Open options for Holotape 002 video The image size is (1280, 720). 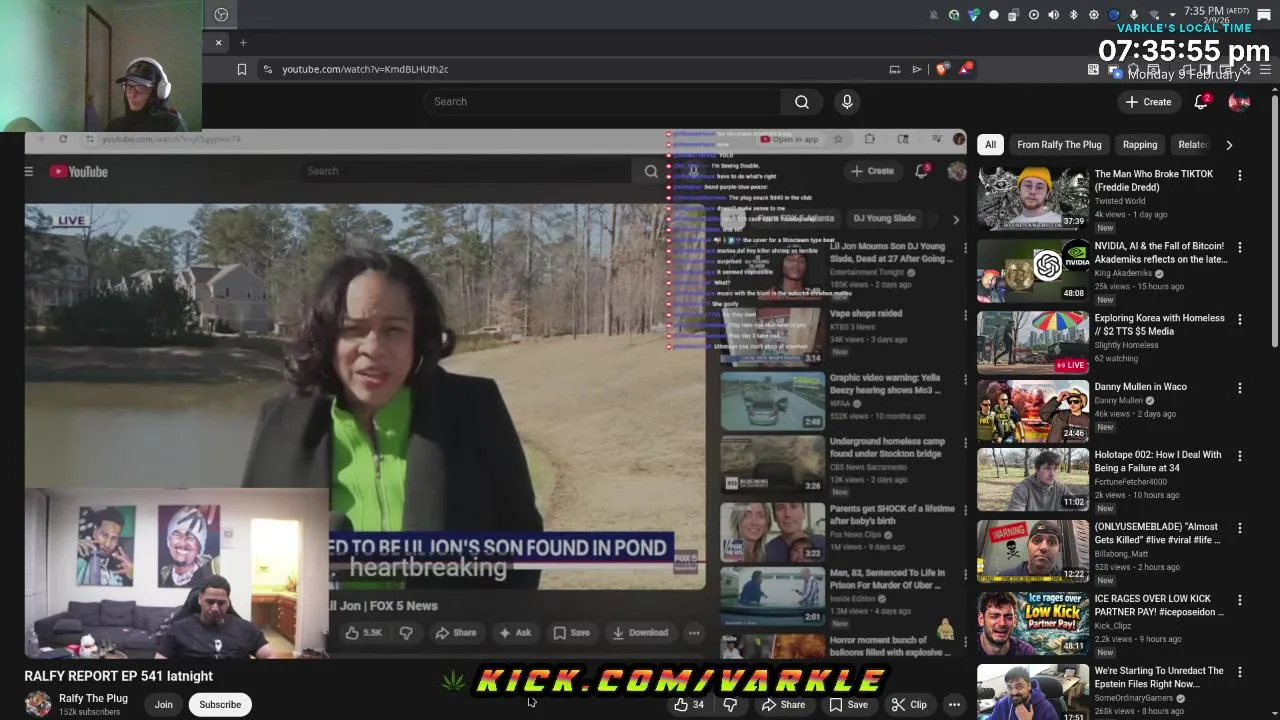[1240, 456]
